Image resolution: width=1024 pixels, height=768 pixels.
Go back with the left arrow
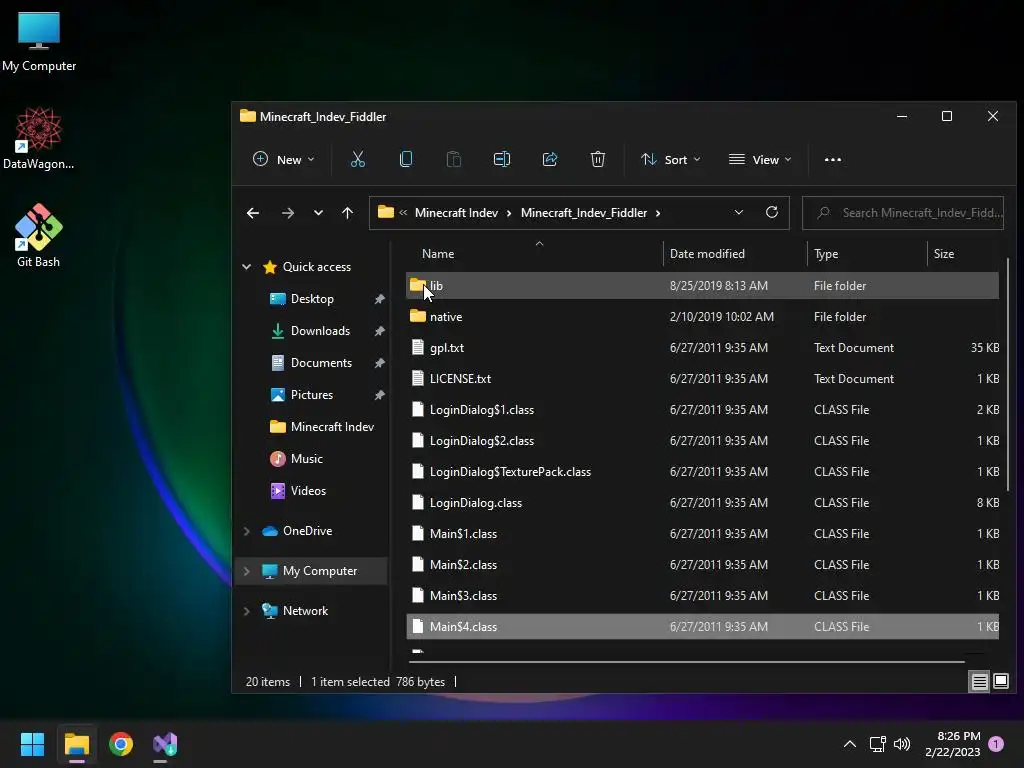253,213
